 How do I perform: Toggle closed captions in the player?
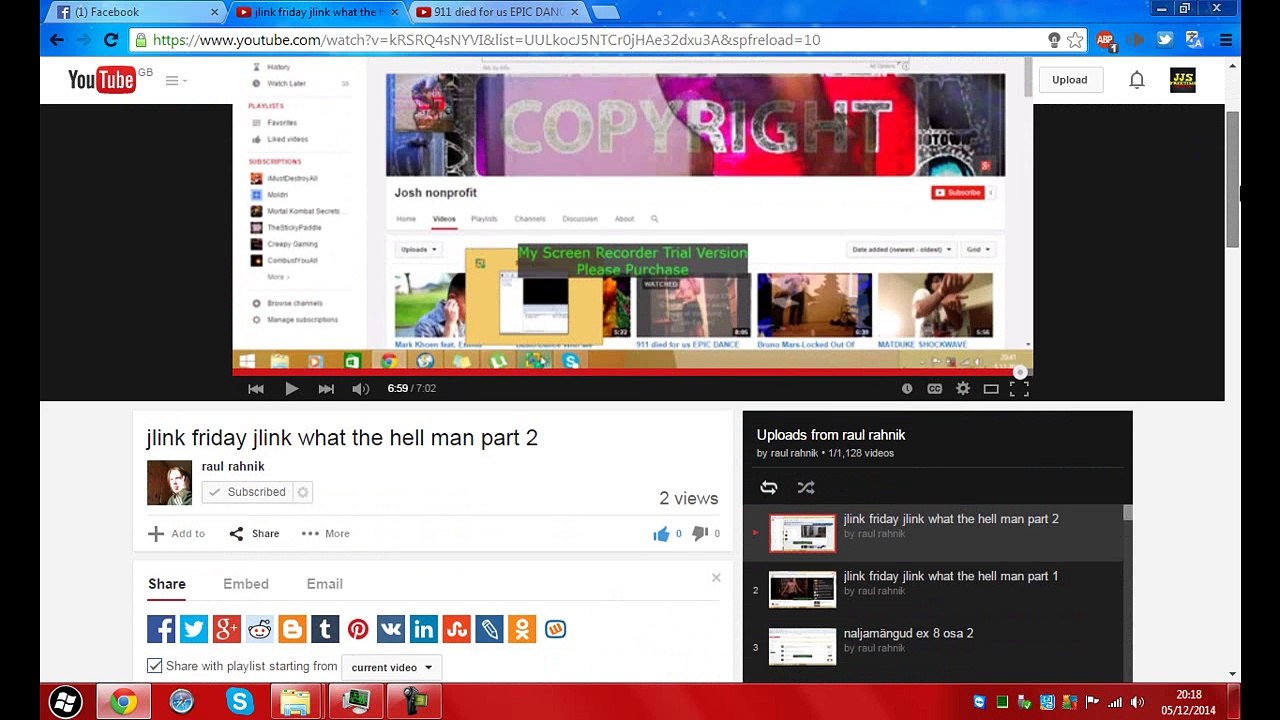click(x=935, y=389)
